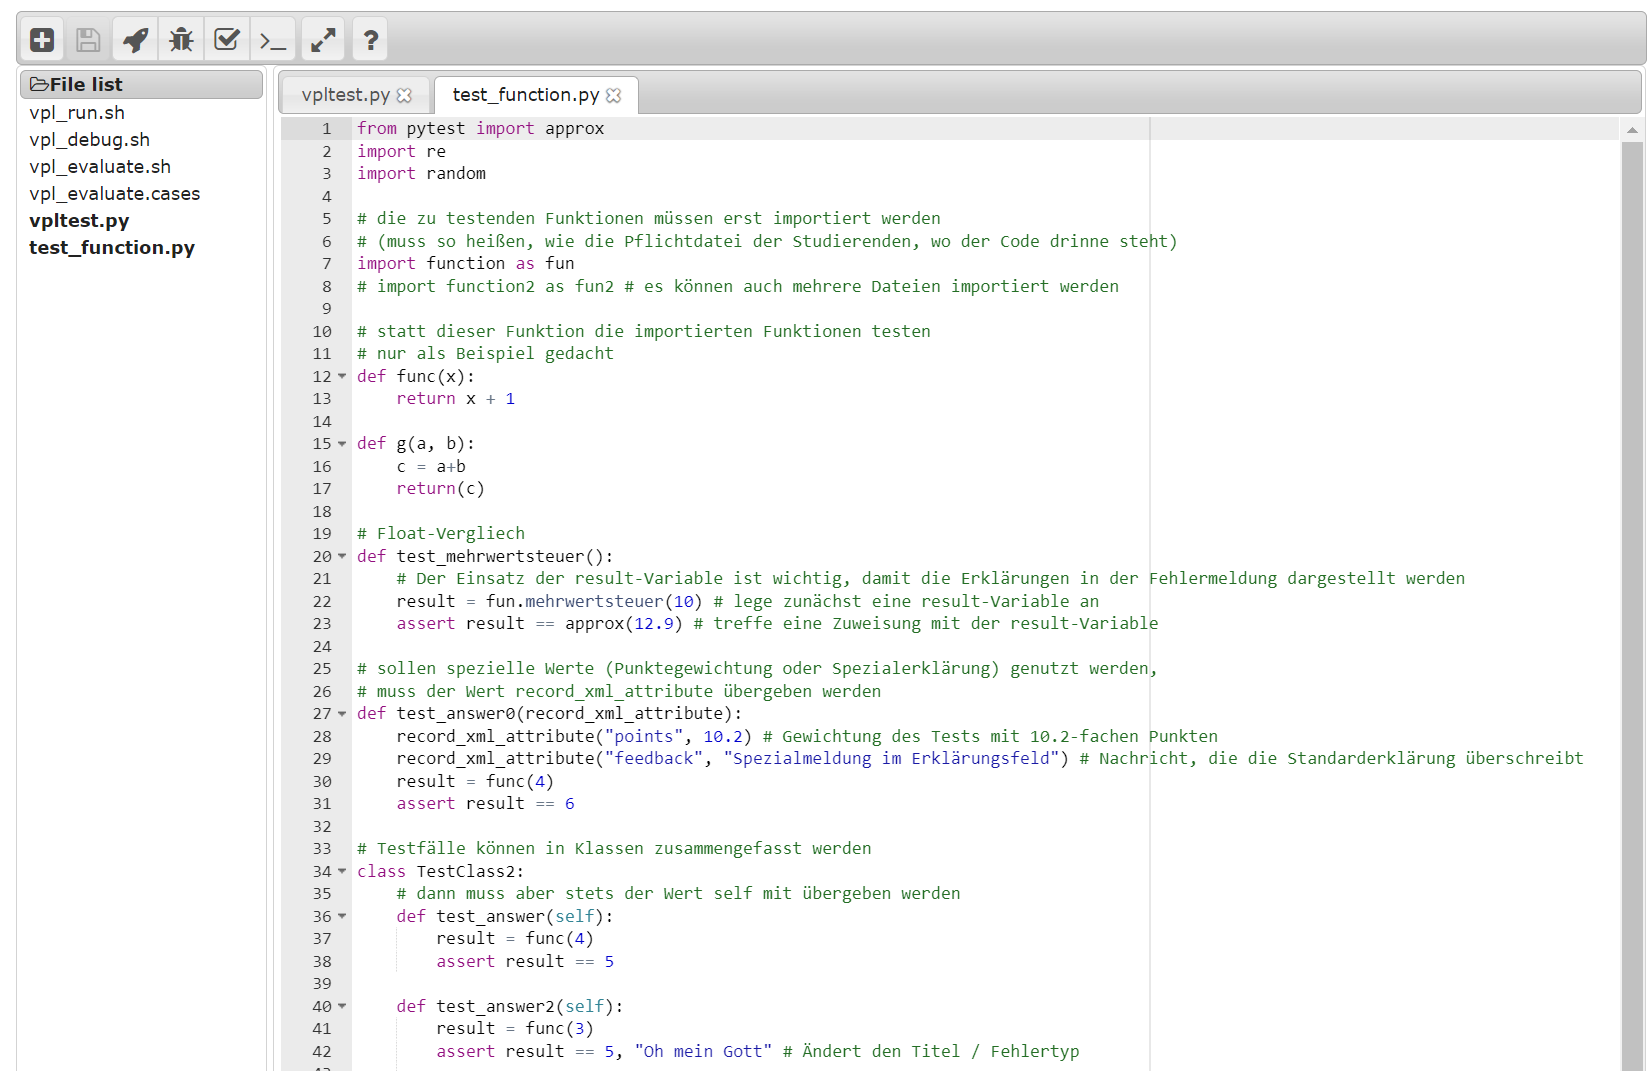Close the test_function.py tab
The image size is (1652, 1071).
point(613,96)
